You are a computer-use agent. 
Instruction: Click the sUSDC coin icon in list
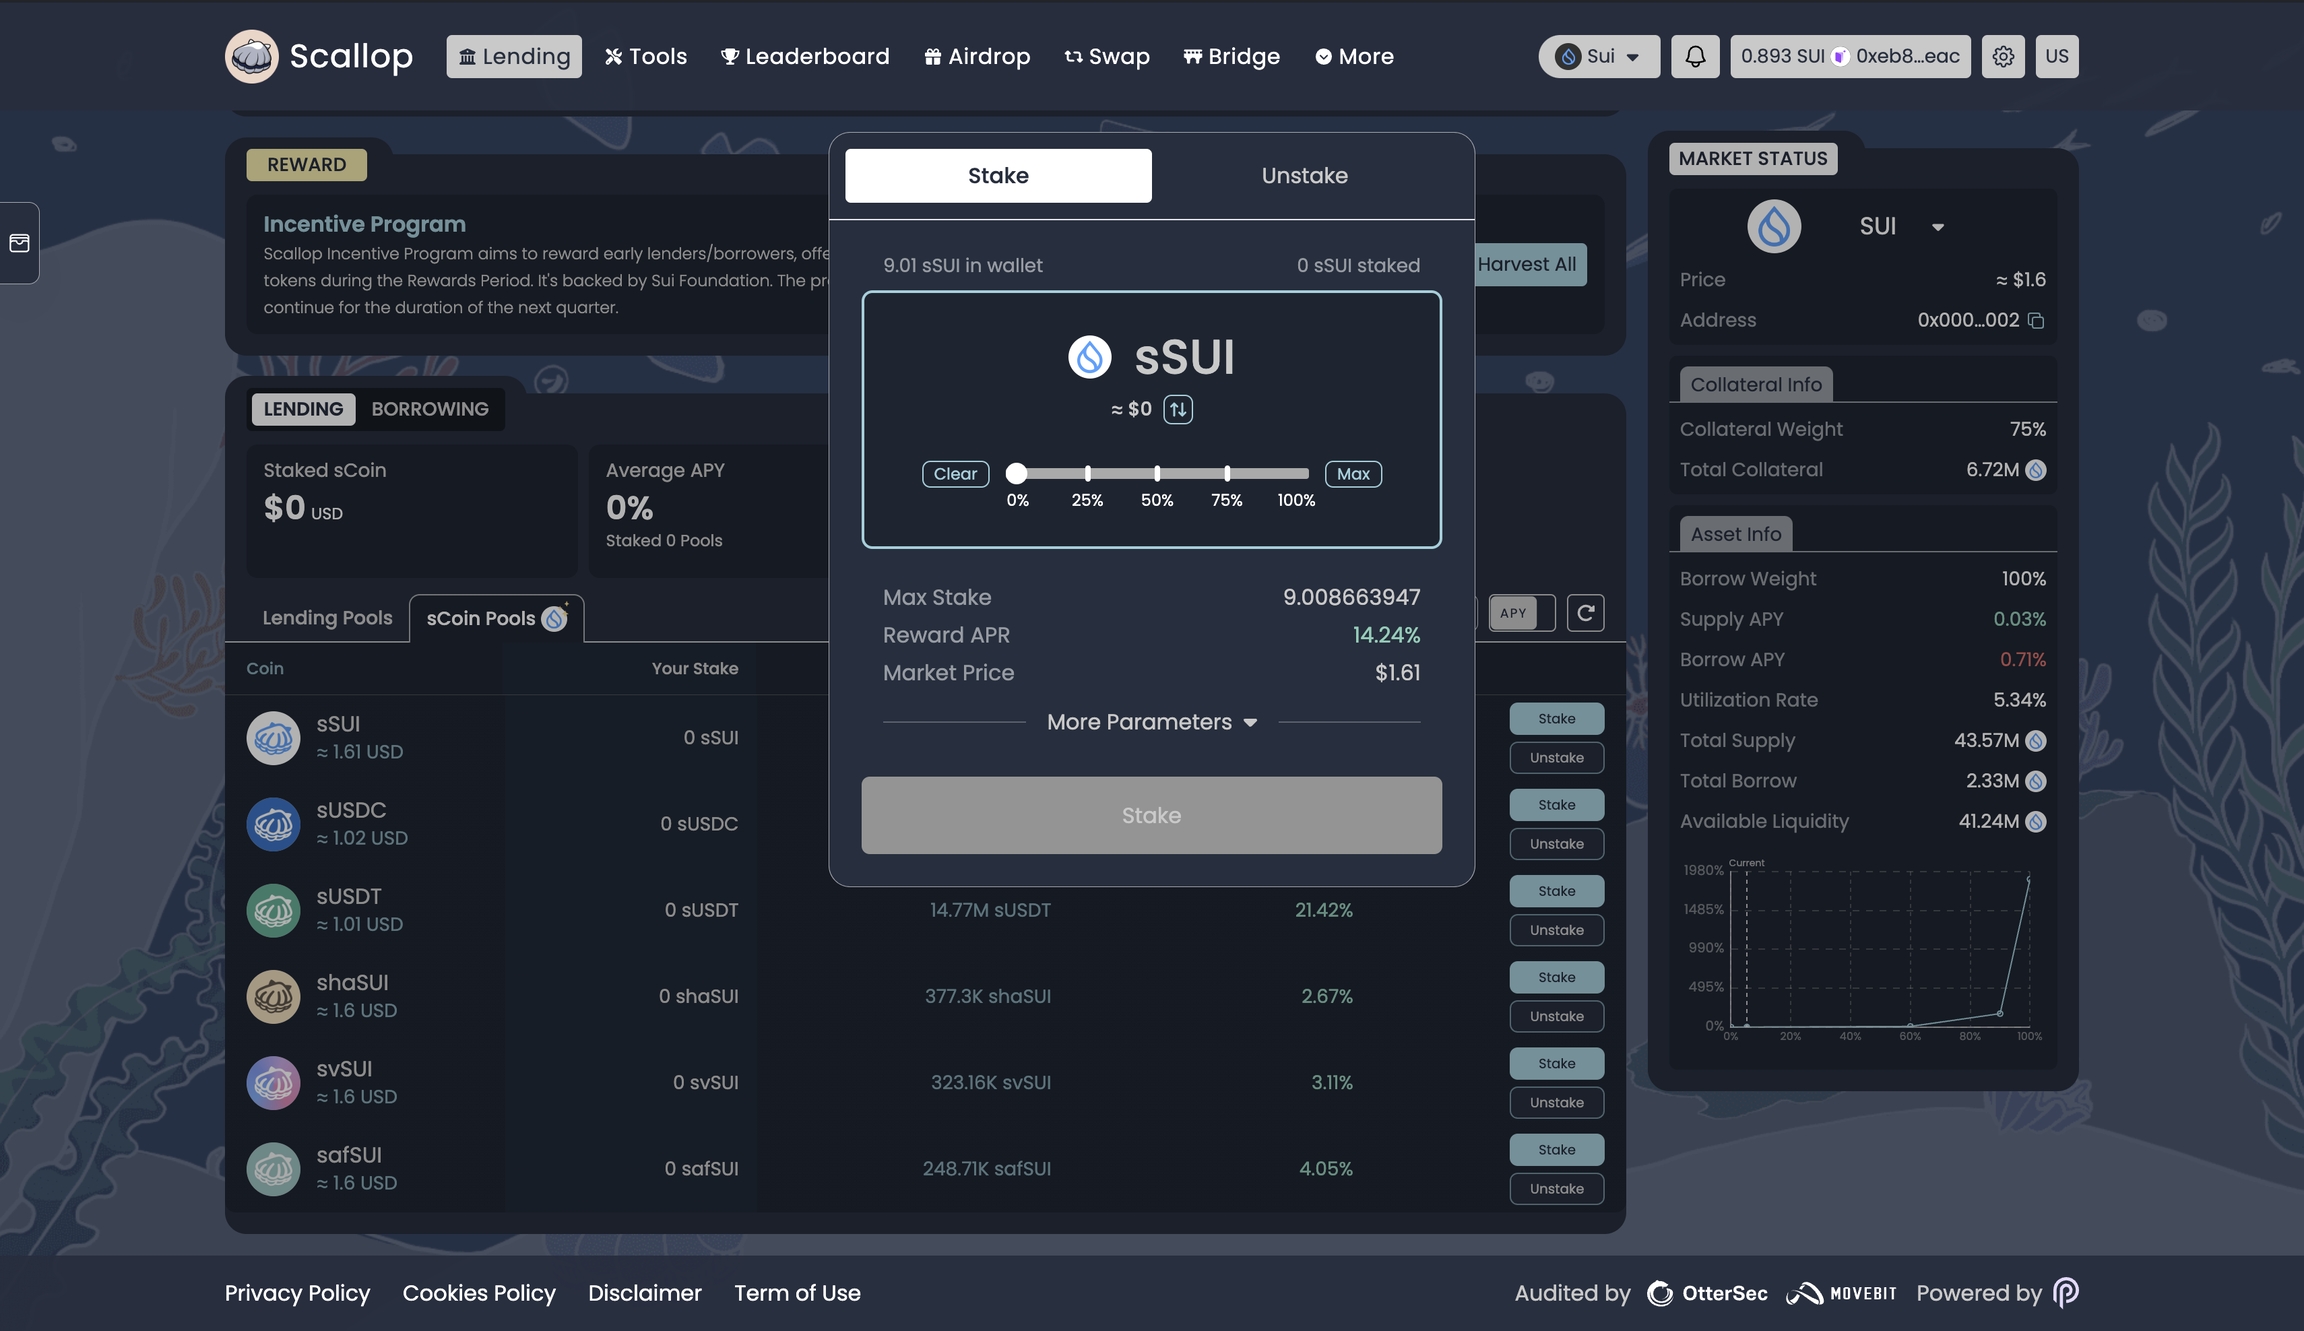(273, 824)
